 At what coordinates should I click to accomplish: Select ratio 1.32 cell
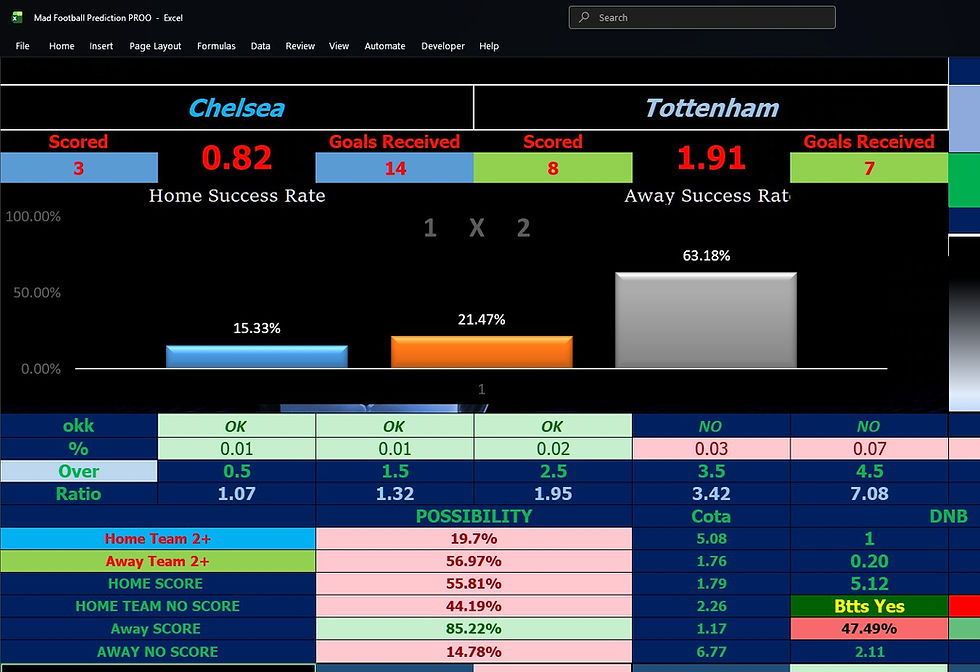(395, 494)
